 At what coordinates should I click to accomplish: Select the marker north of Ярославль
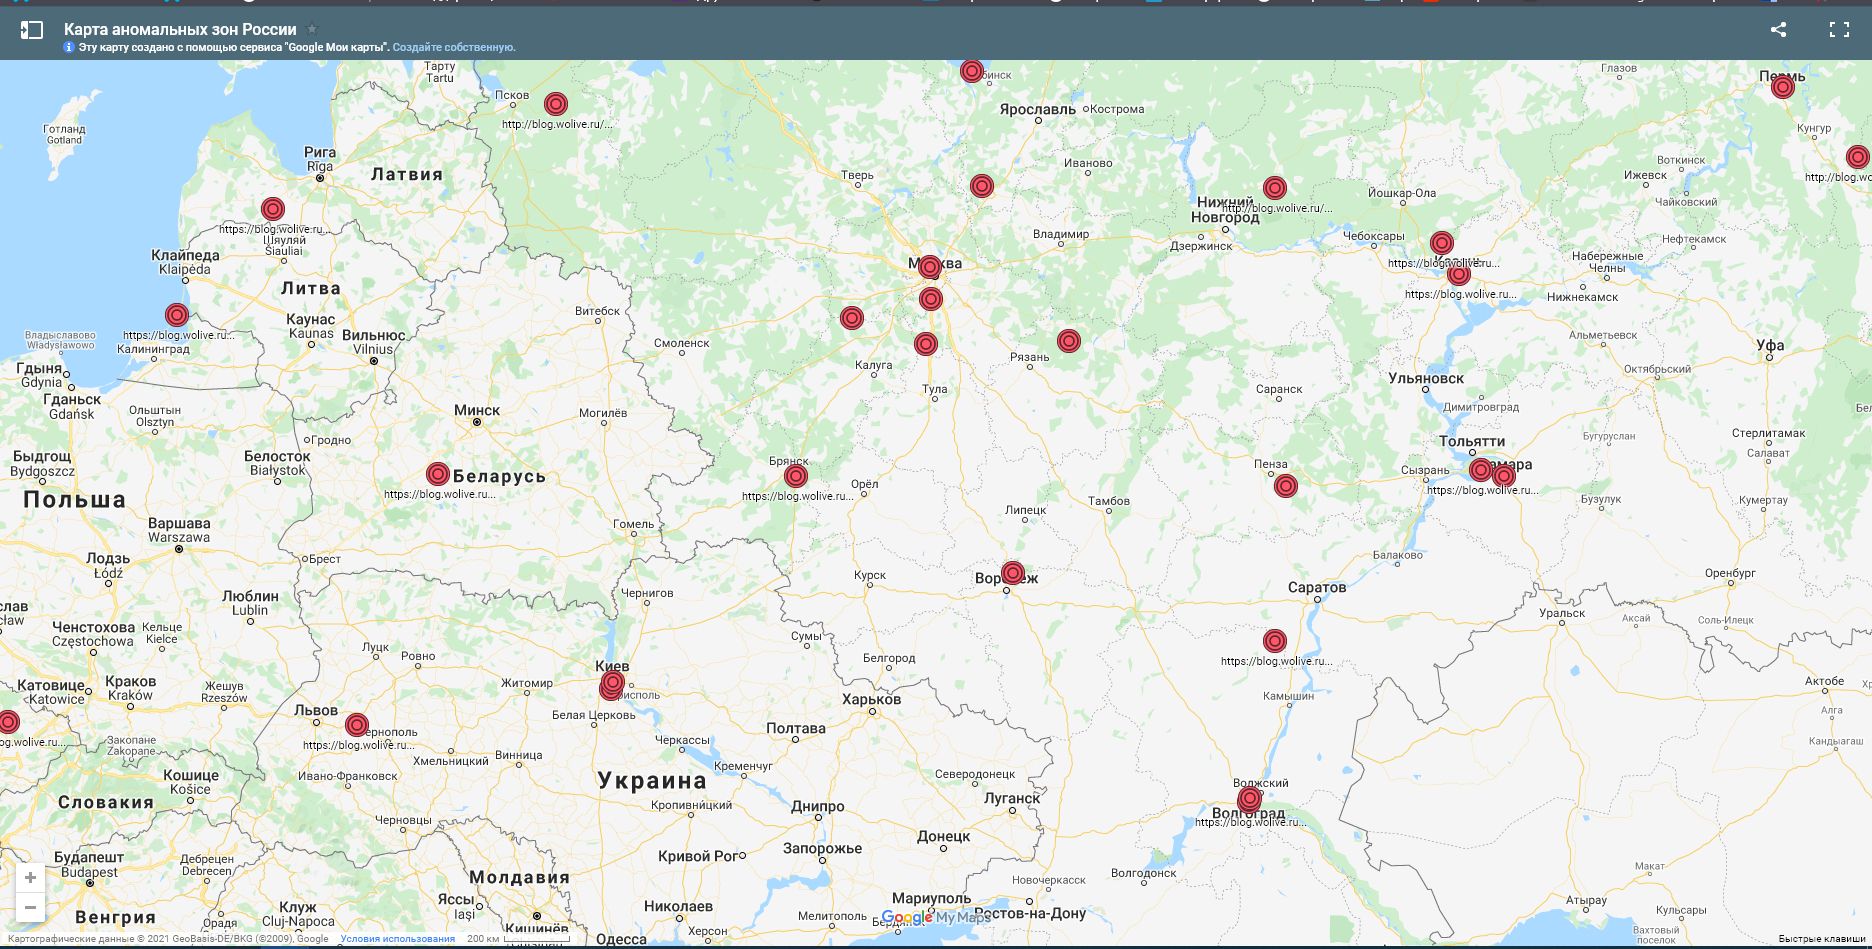tap(972, 71)
